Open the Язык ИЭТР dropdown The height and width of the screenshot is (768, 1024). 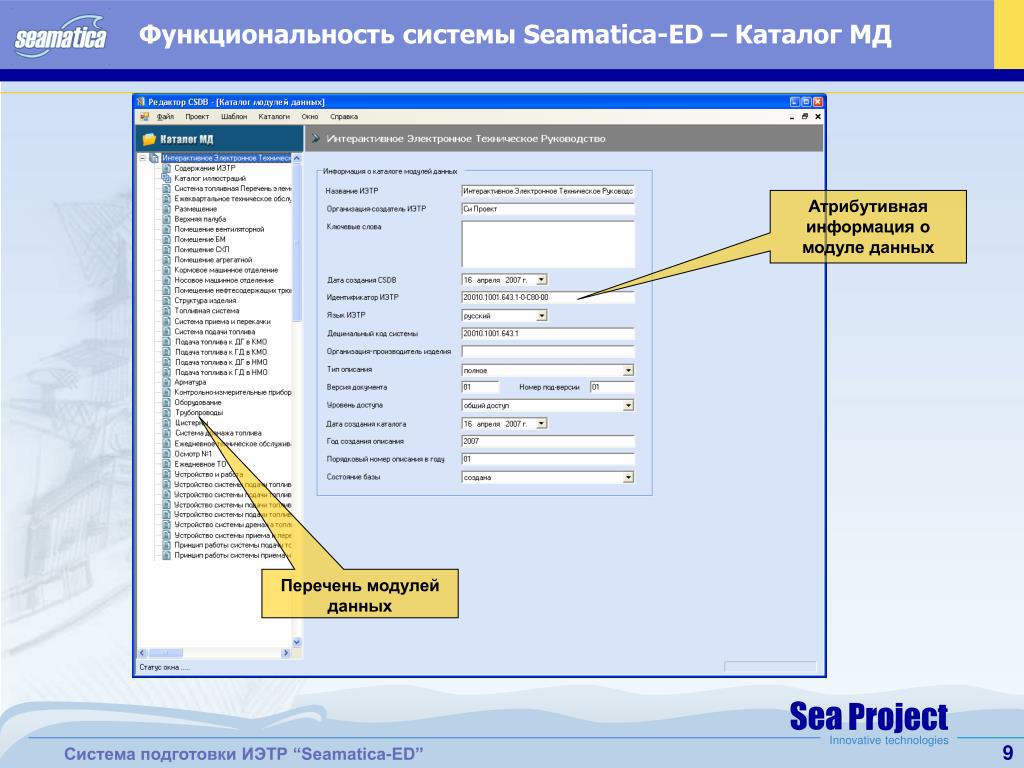(541, 315)
